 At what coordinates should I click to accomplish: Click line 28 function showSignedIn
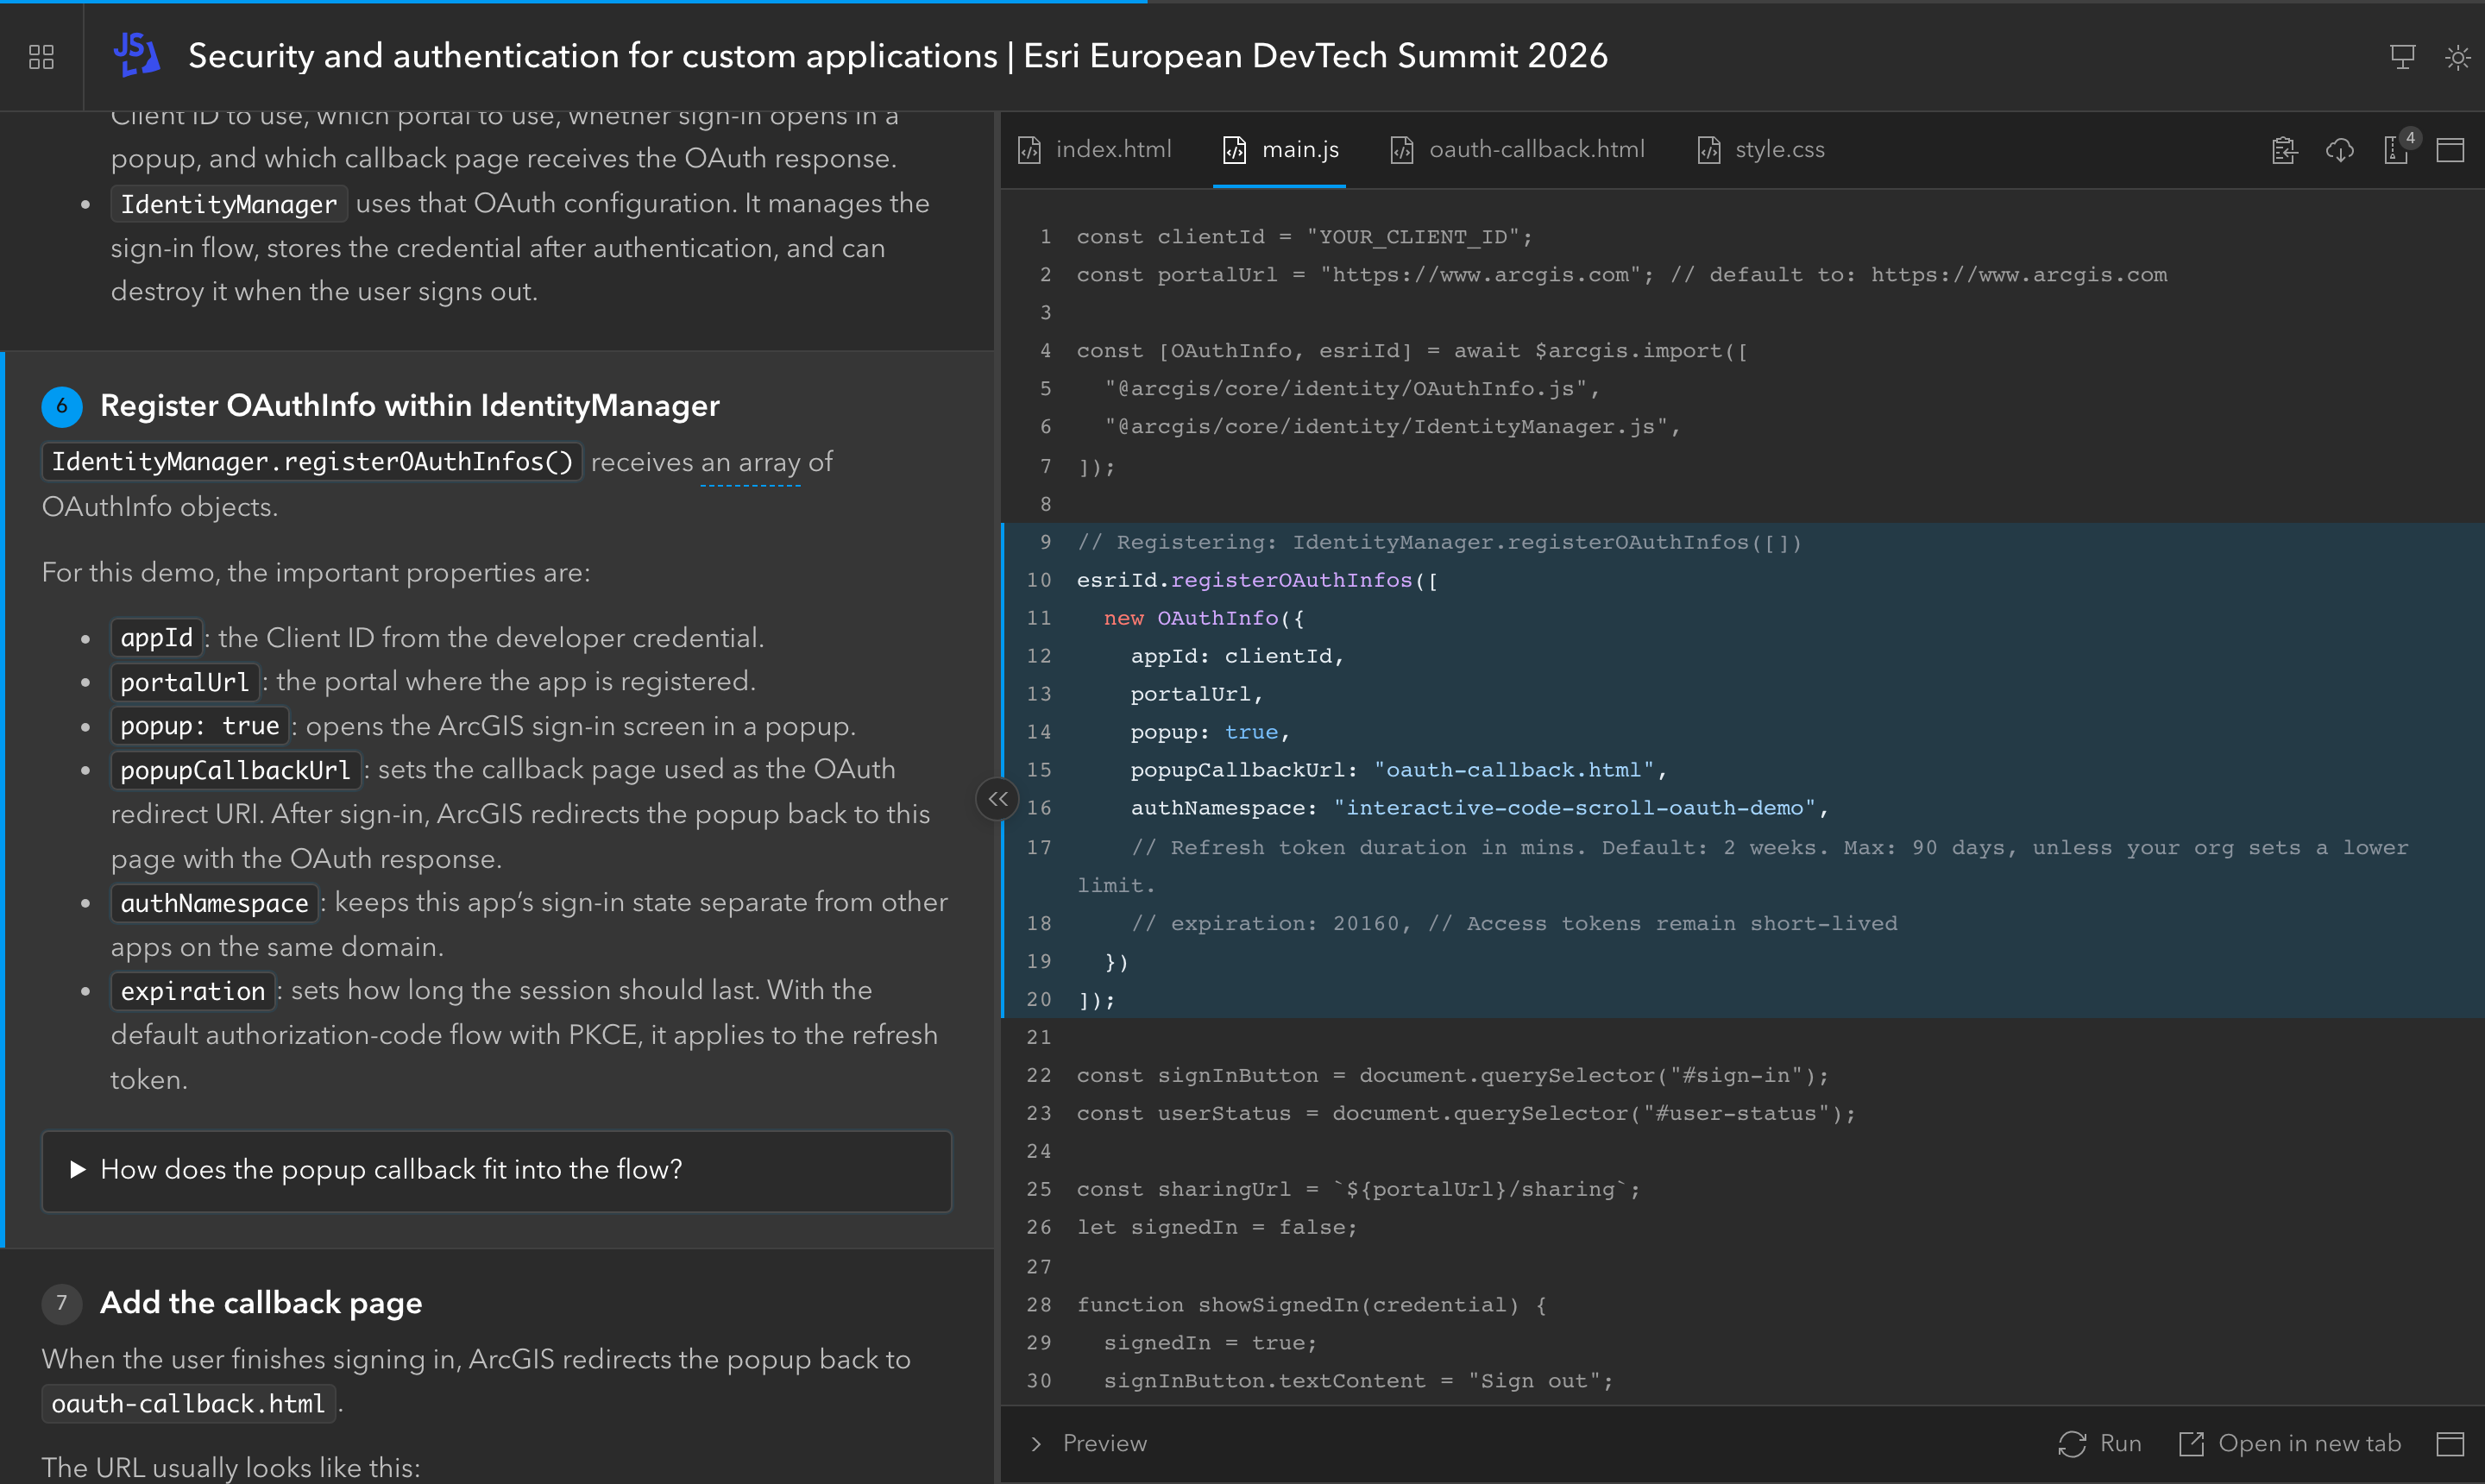click(x=1311, y=1305)
